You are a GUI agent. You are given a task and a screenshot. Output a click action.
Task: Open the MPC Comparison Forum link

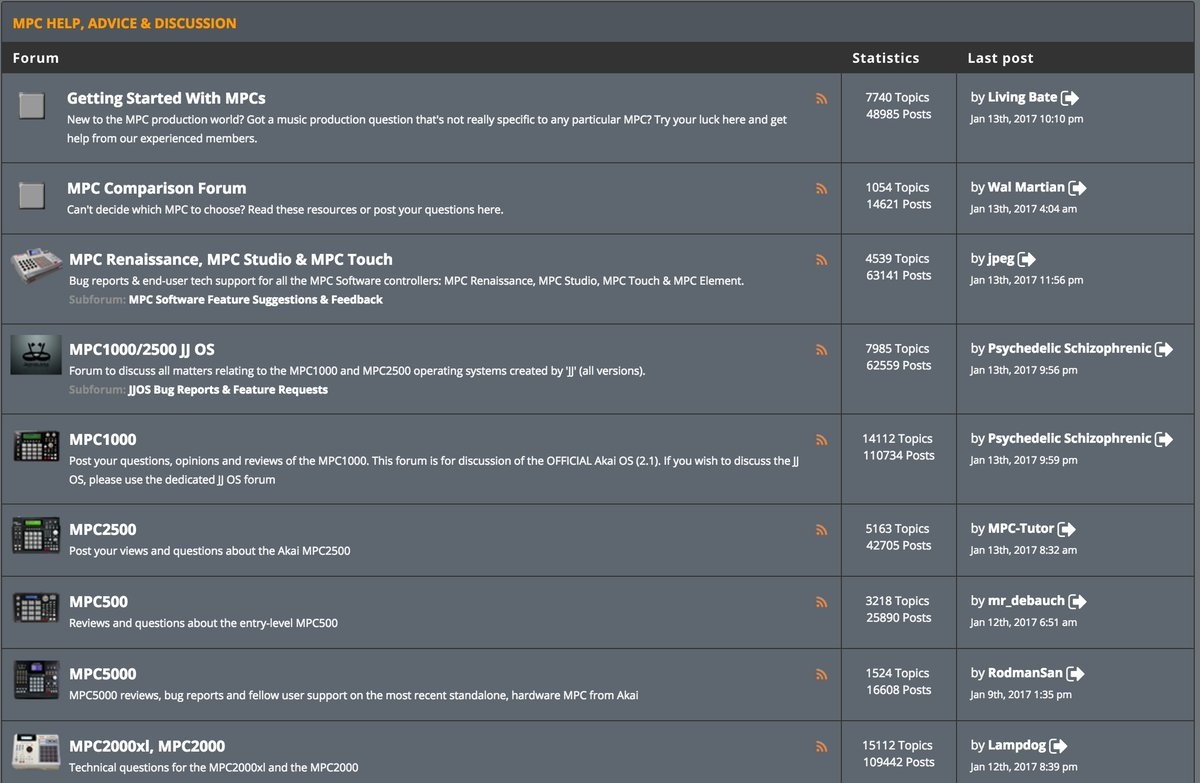click(x=156, y=188)
